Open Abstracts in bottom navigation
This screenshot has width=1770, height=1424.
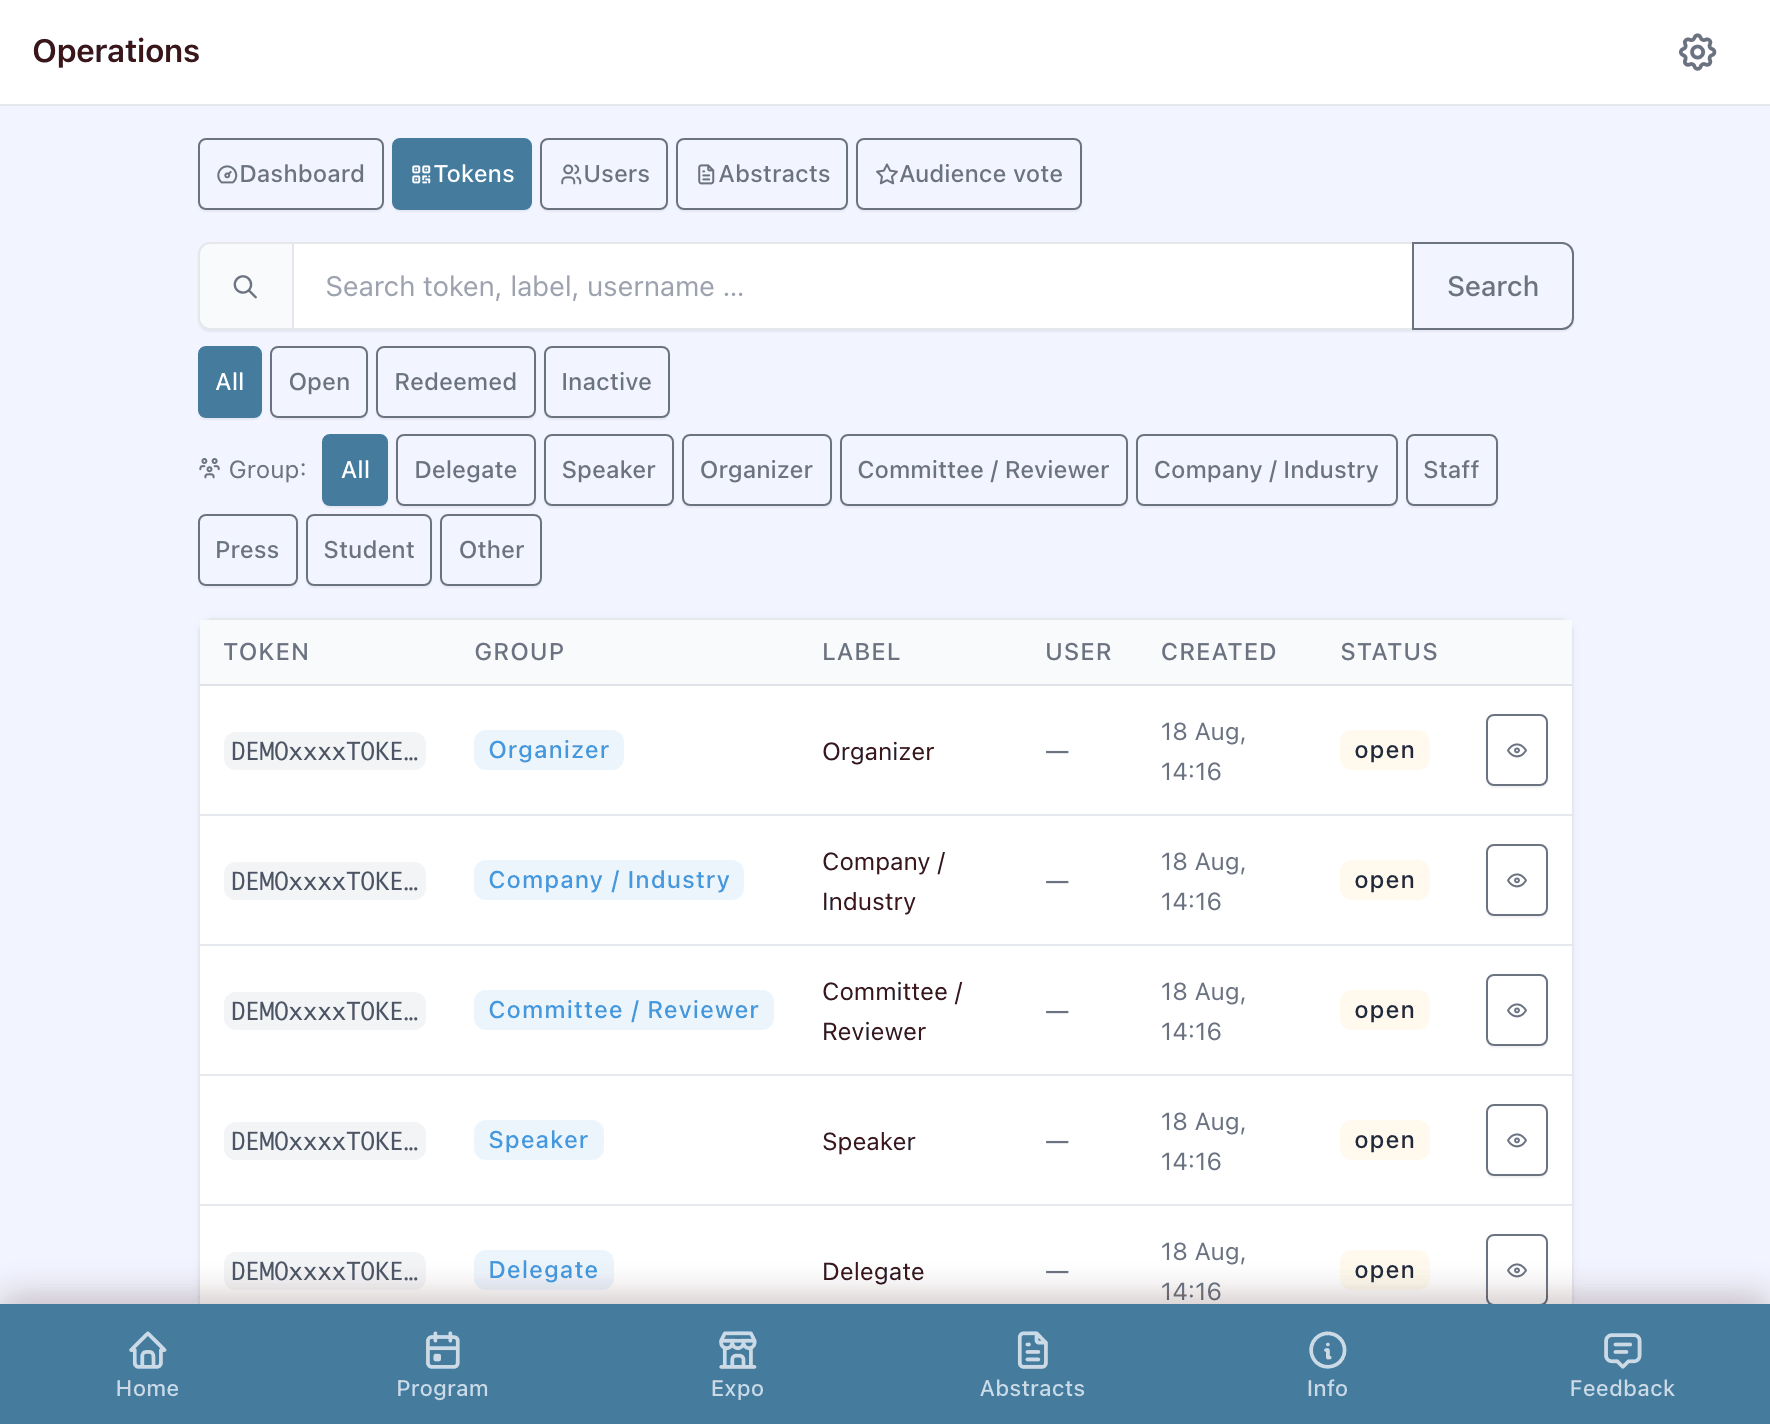coord(1032,1364)
